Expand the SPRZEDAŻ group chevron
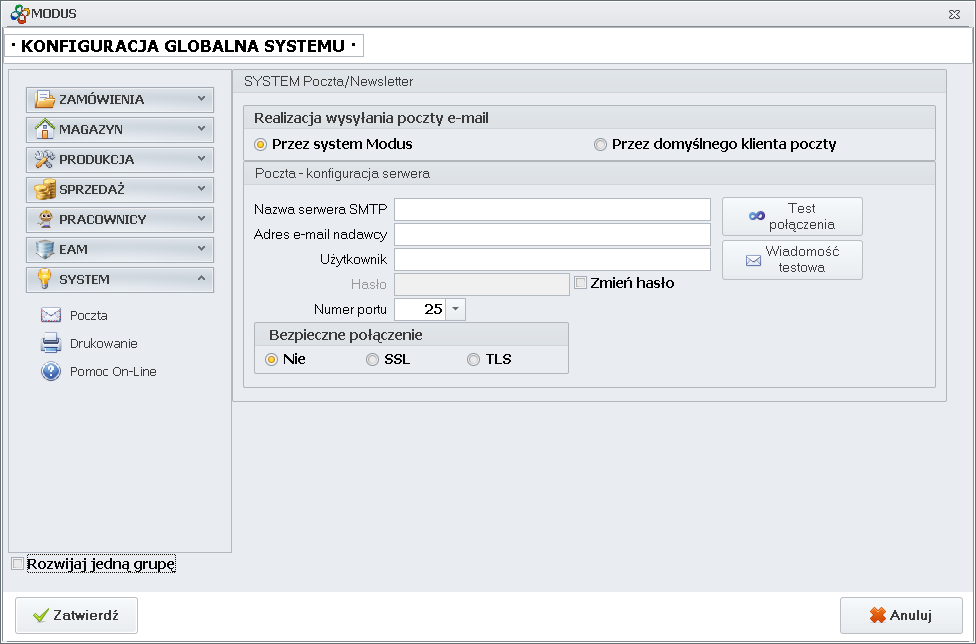 (201, 188)
